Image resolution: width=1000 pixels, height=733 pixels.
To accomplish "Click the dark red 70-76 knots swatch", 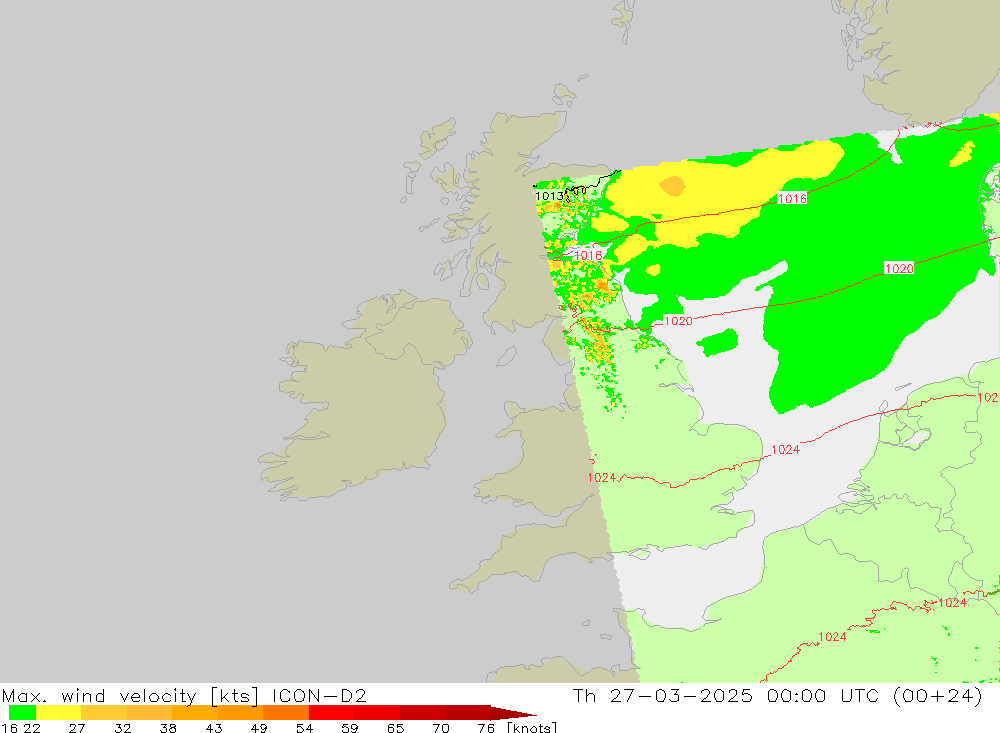I will coord(467,713).
